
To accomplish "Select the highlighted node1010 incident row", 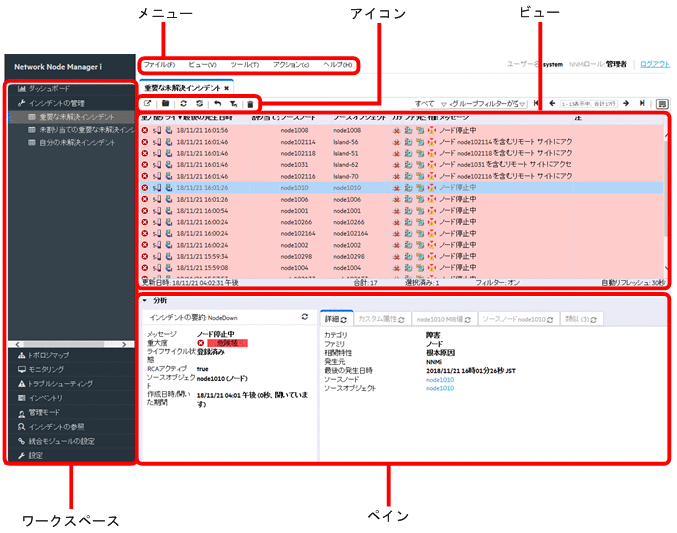I will click(402, 187).
